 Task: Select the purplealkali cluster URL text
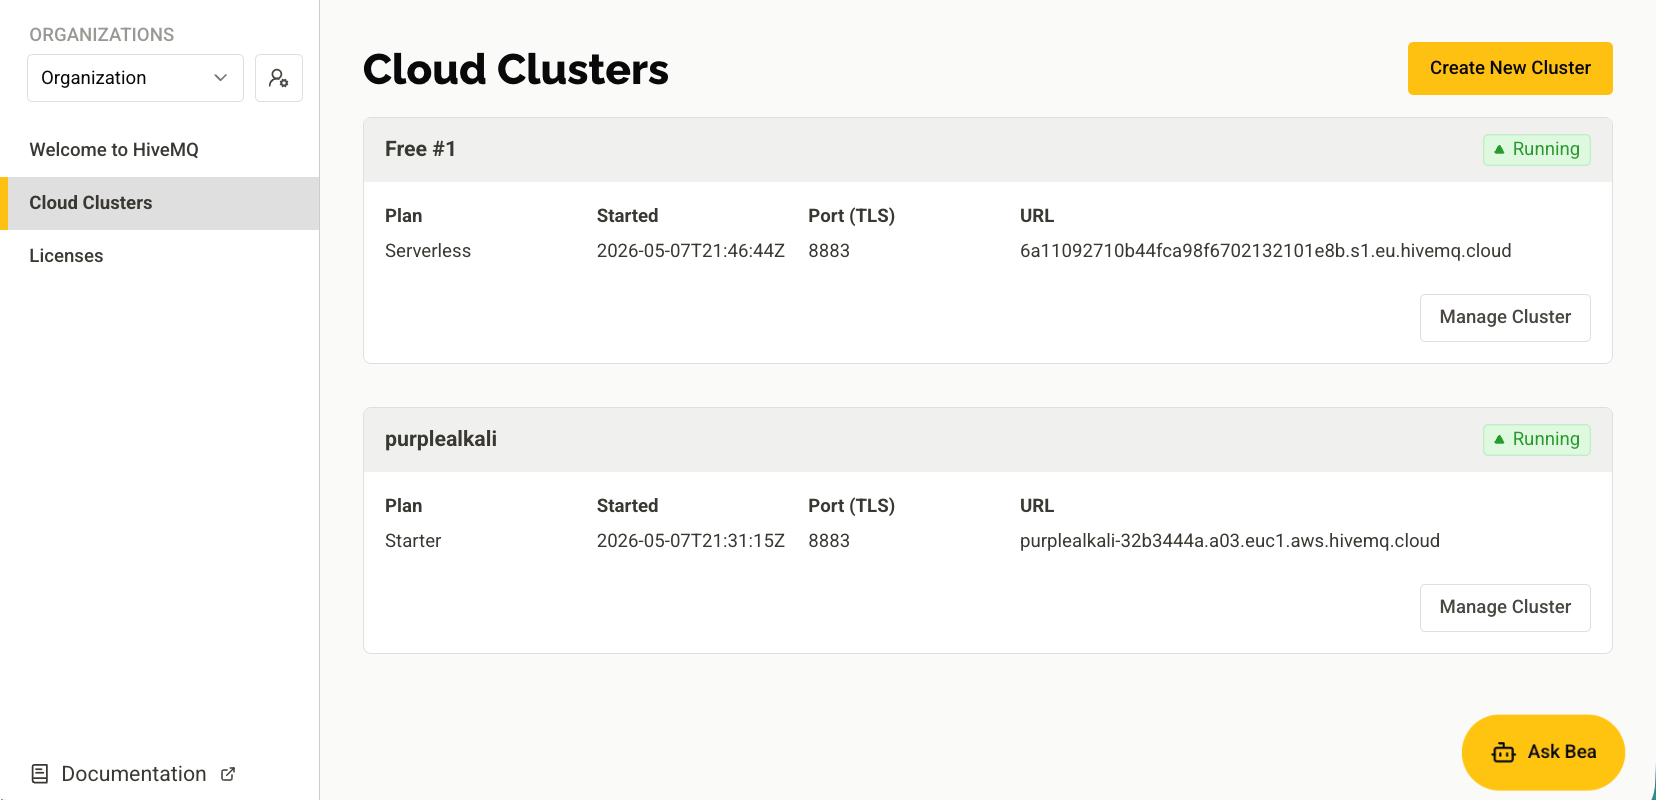click(x=1230, y=541)
